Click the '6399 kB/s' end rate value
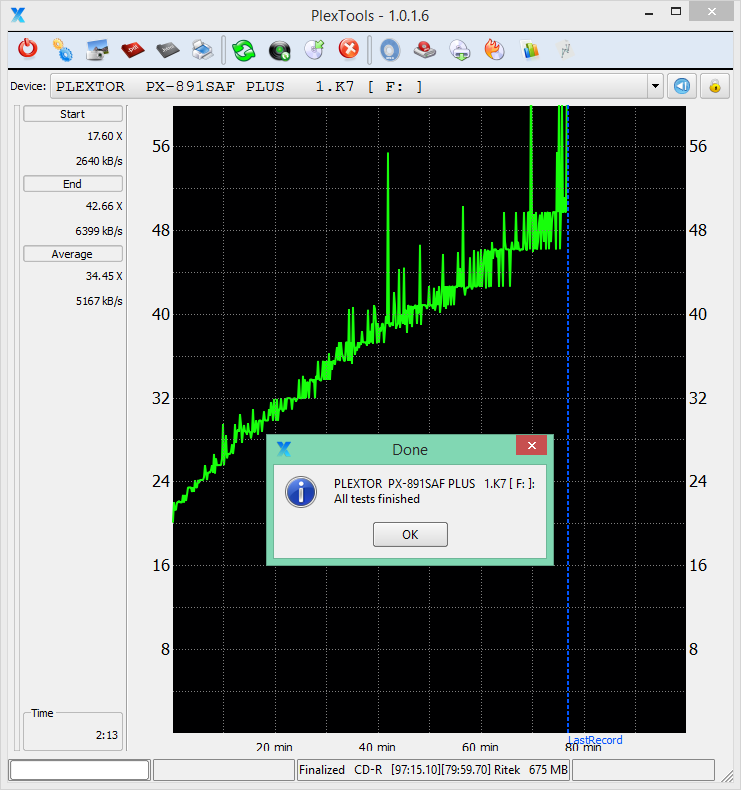Image resolution: width=741 pixels, height=790 pixels. pos(99,231)
